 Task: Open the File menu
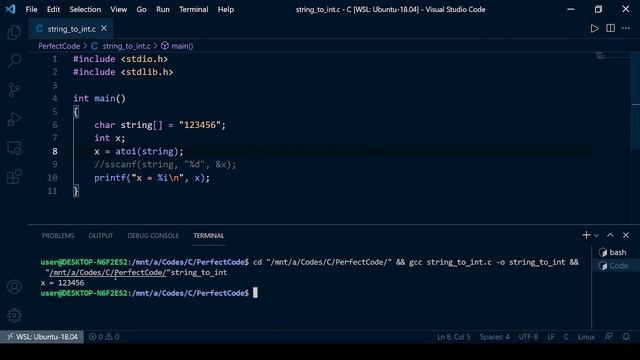pos(31,9)
